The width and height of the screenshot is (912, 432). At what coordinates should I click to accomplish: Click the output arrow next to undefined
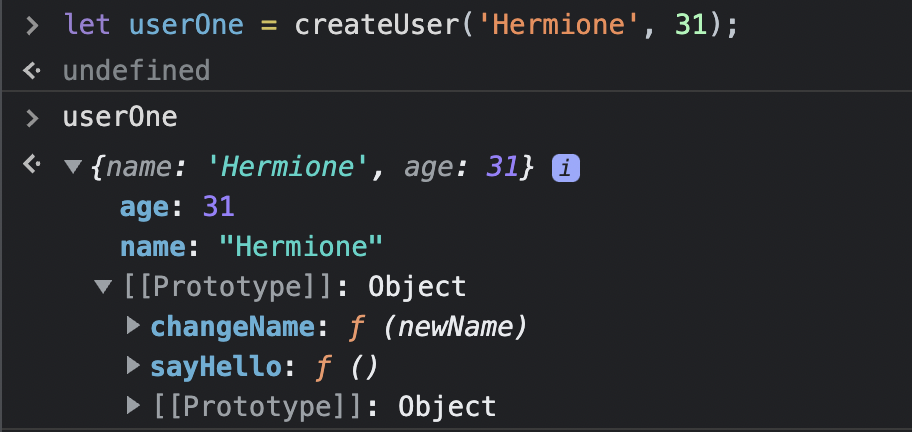coord(31,71)
